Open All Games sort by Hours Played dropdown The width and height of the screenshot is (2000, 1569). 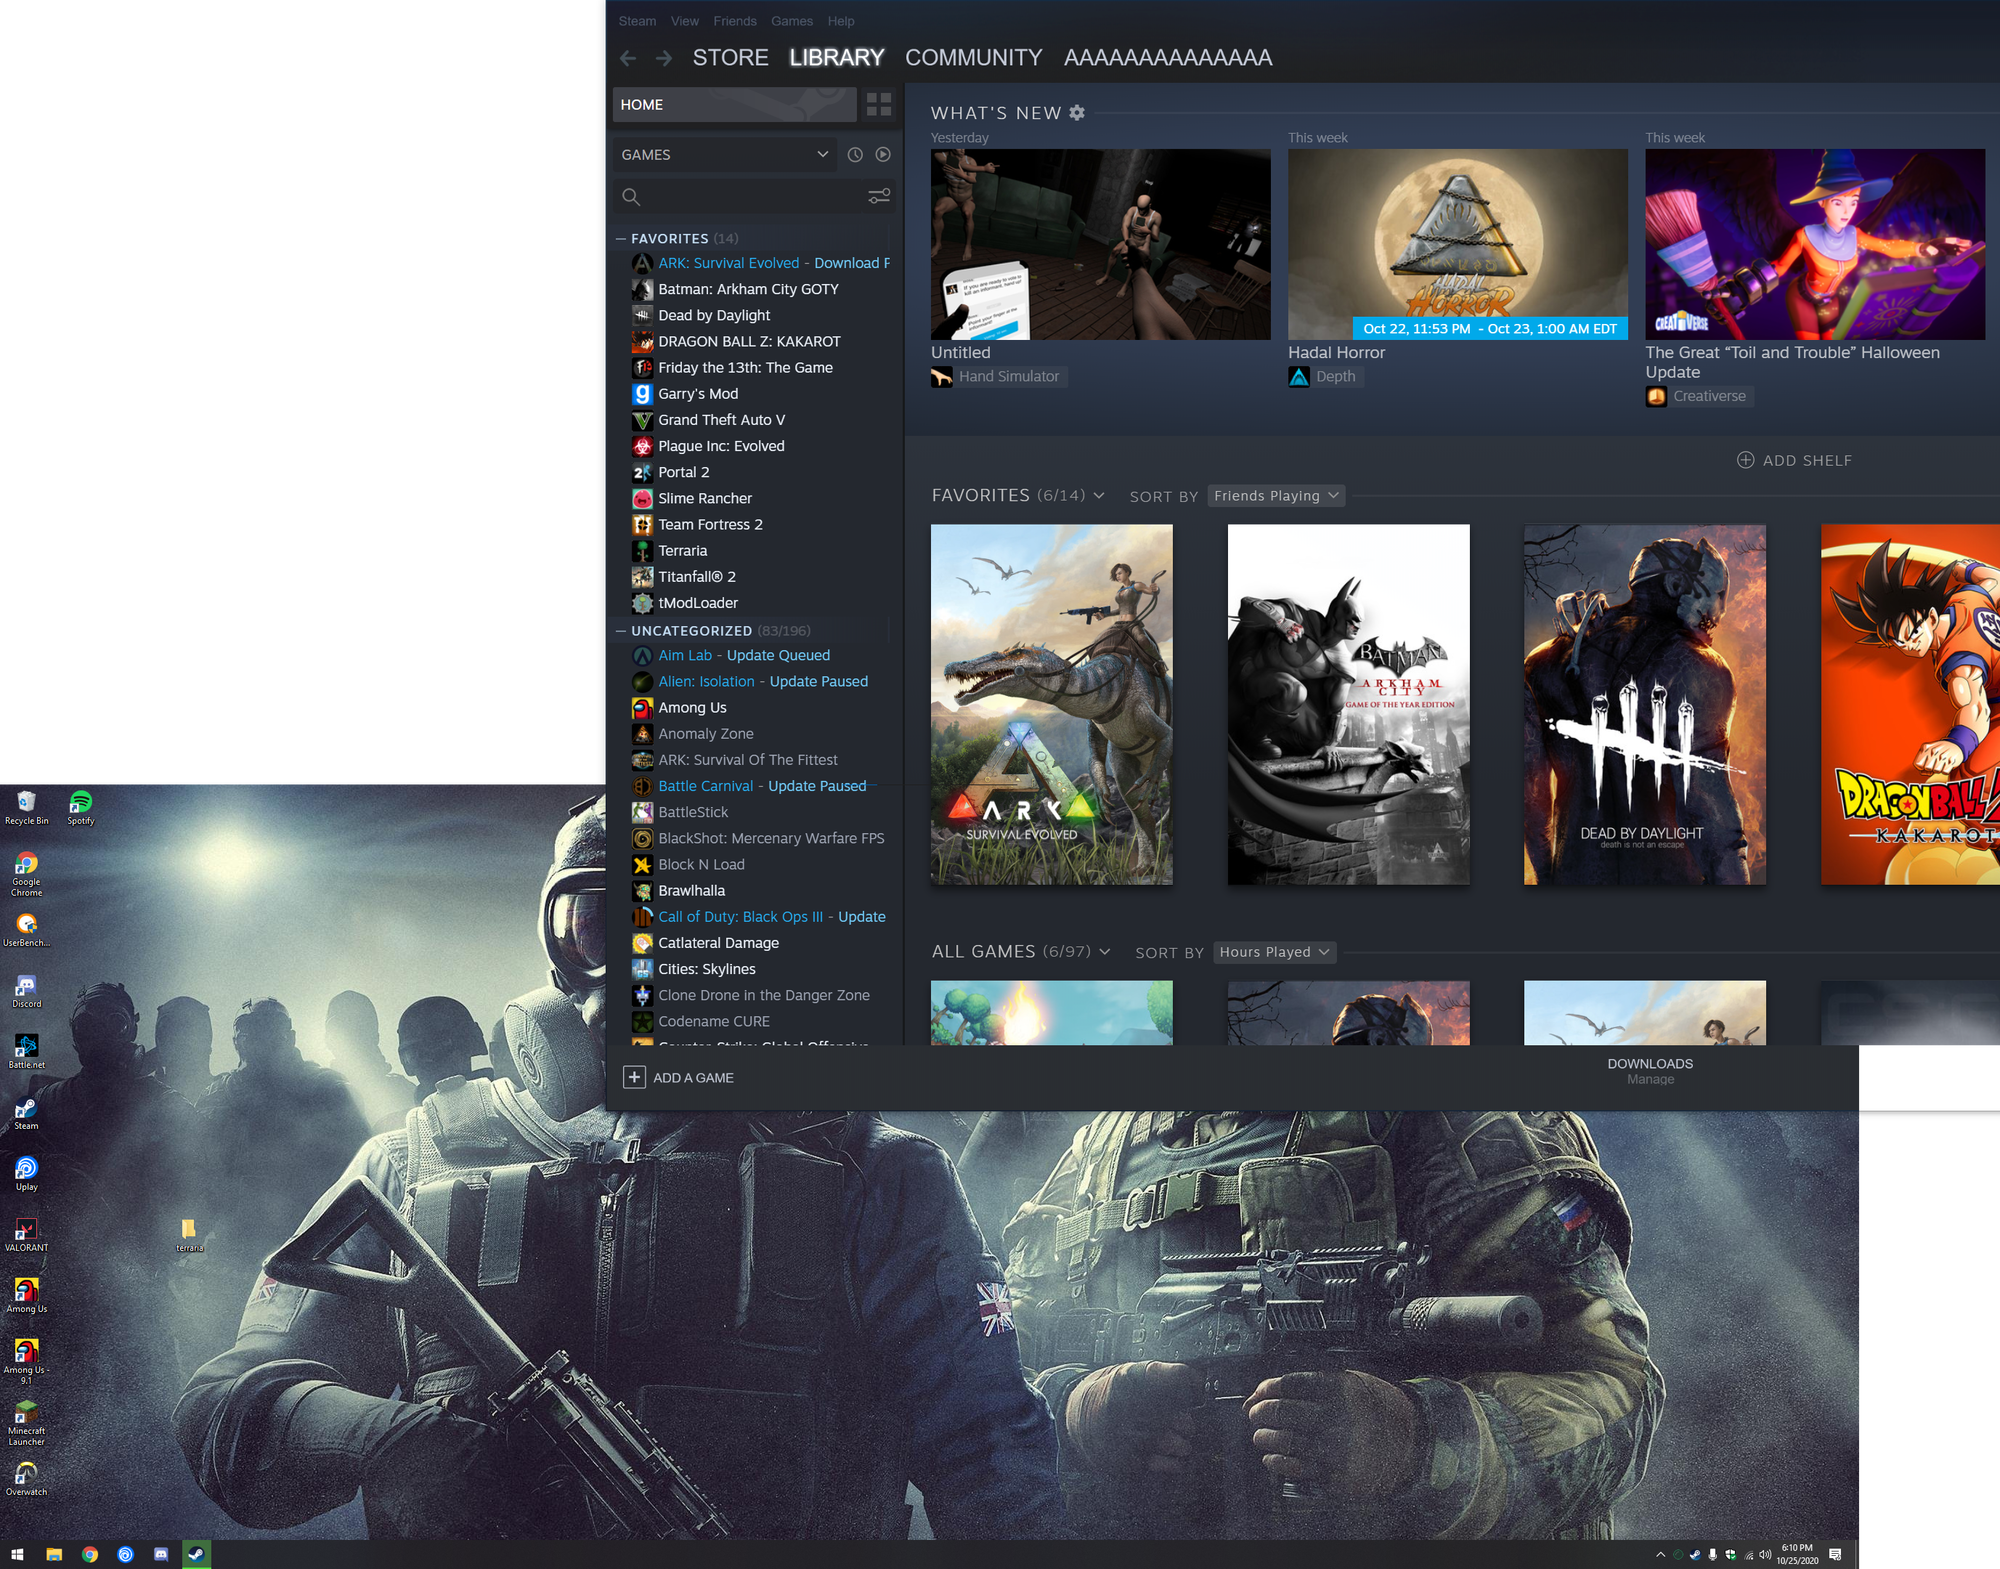pyautogui.click(x=1275, y=952)
